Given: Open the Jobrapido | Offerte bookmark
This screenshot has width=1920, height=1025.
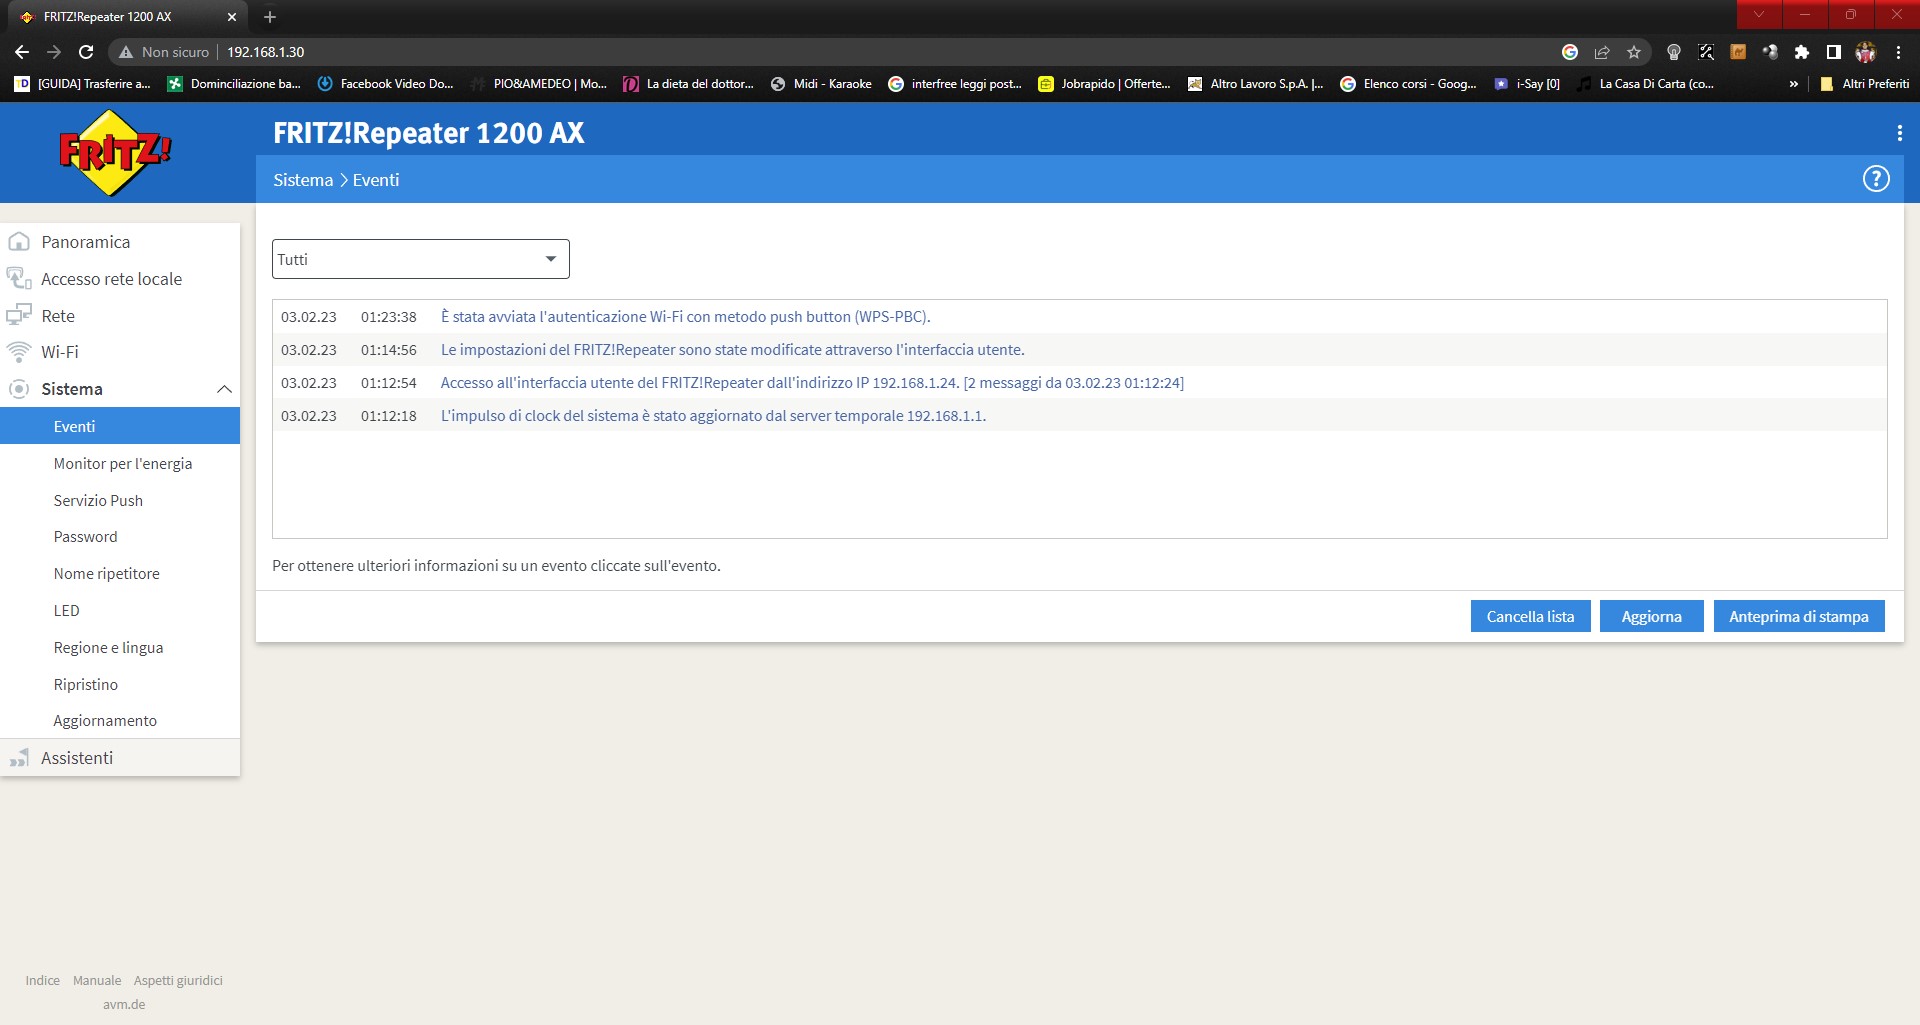Looking at the screenshot, I should coord(1105,84).
